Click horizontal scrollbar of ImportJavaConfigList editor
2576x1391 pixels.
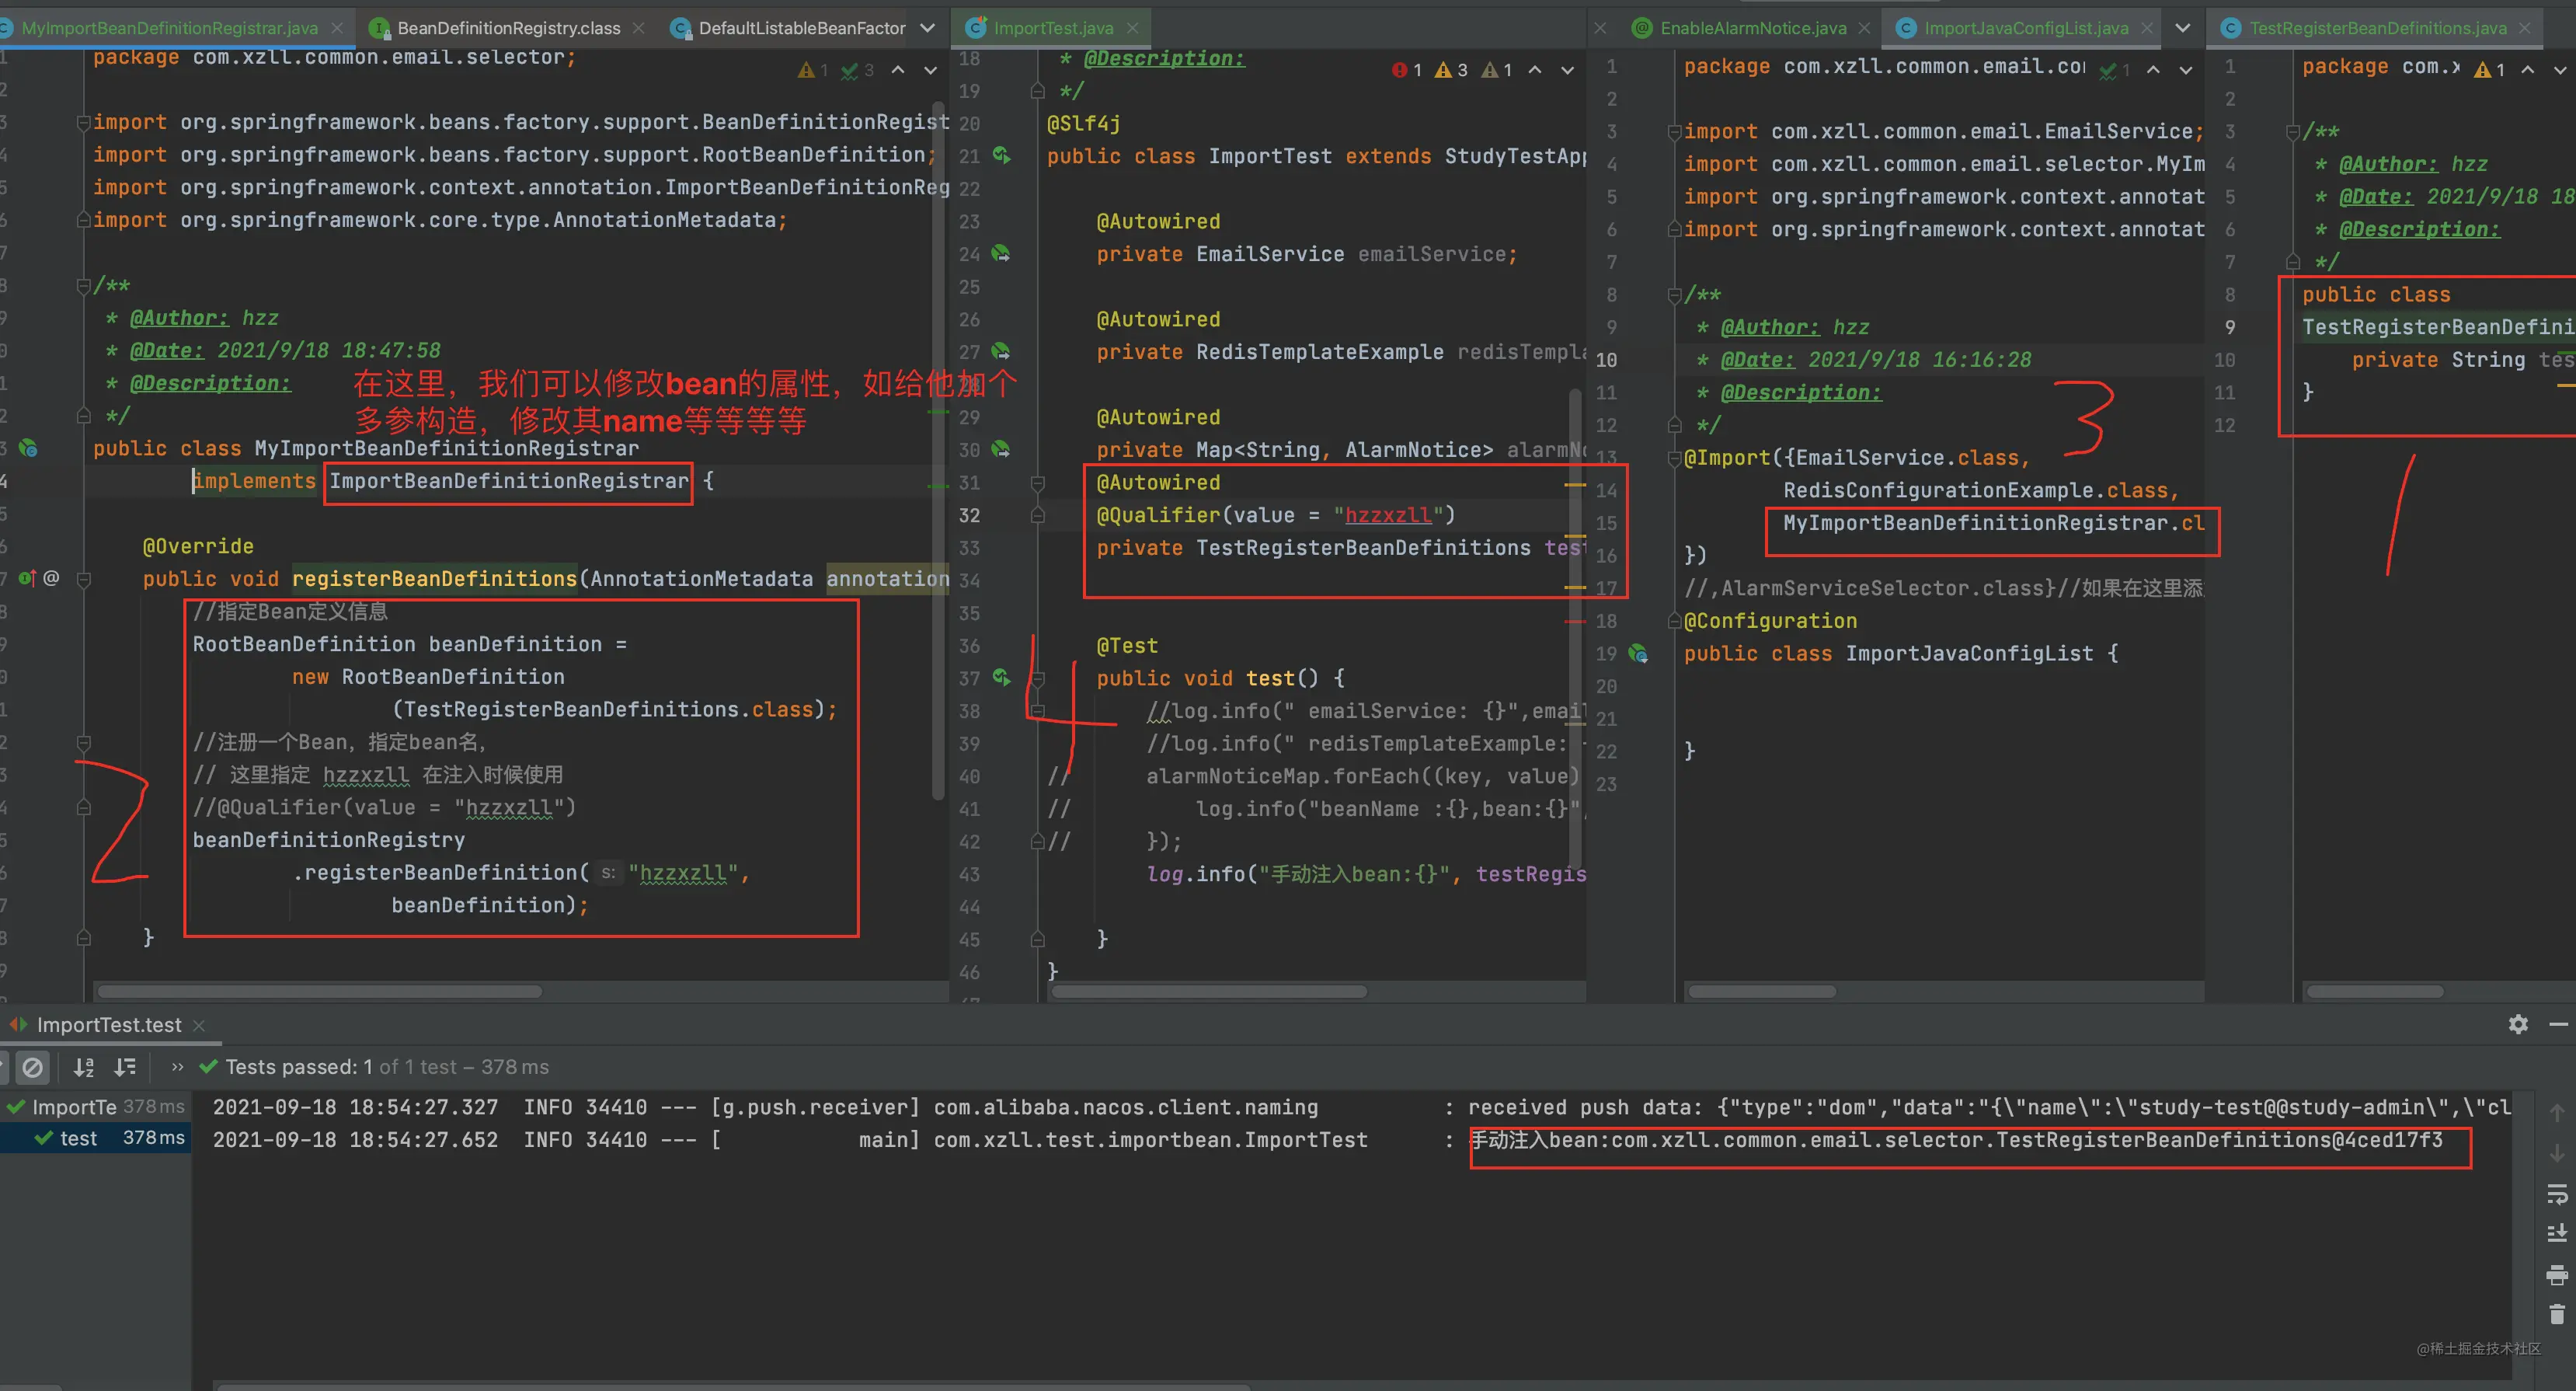1762,991
